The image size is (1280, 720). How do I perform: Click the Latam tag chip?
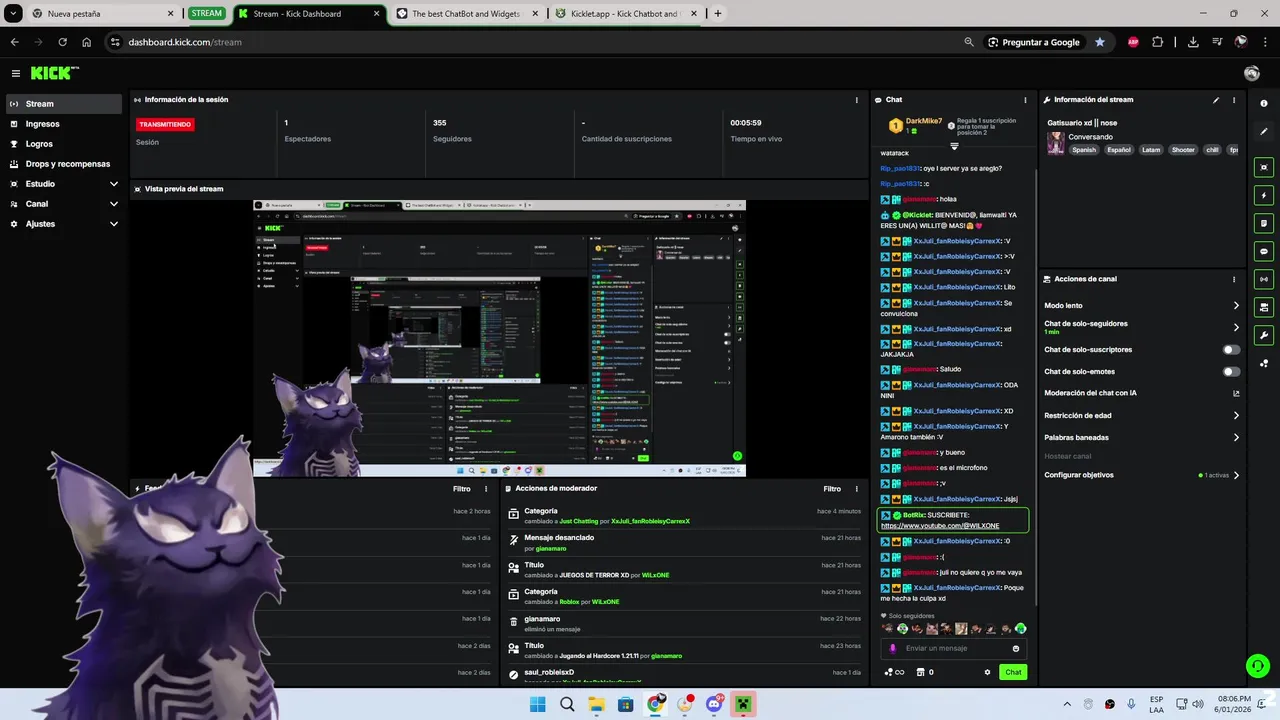pyautogui.click(x=1151, y=150)
